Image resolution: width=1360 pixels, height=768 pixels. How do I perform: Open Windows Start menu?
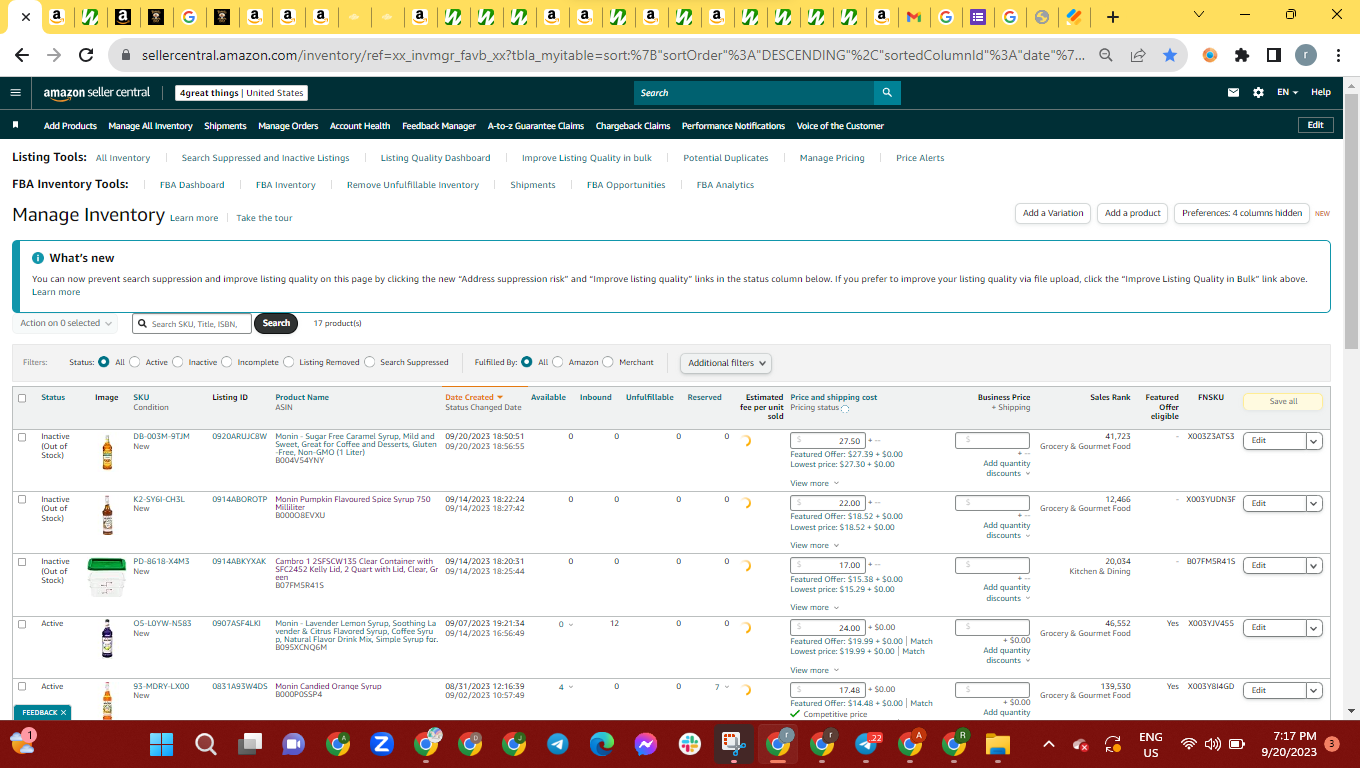pos(161,744)
